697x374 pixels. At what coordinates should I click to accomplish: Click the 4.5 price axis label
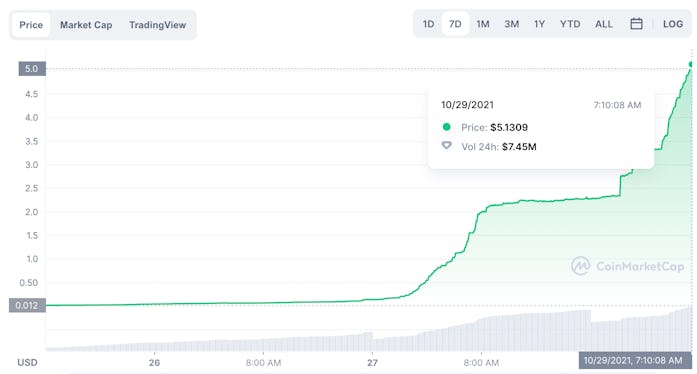point(32,94)
